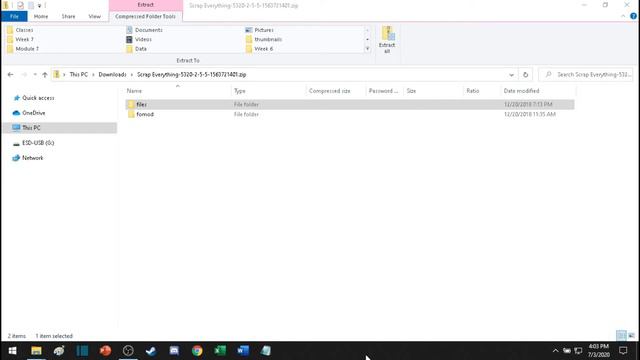The width and height of the screenshot is (640, 360).
Task: Open OneDrive in navigation pane
Action: tap(33, 113)
